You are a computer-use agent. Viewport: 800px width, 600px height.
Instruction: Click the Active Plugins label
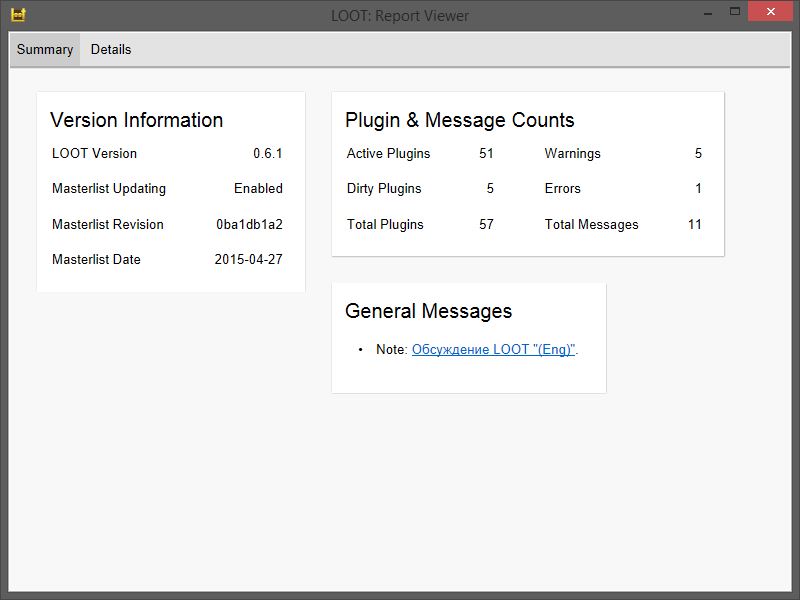click(x=388, y=154)
